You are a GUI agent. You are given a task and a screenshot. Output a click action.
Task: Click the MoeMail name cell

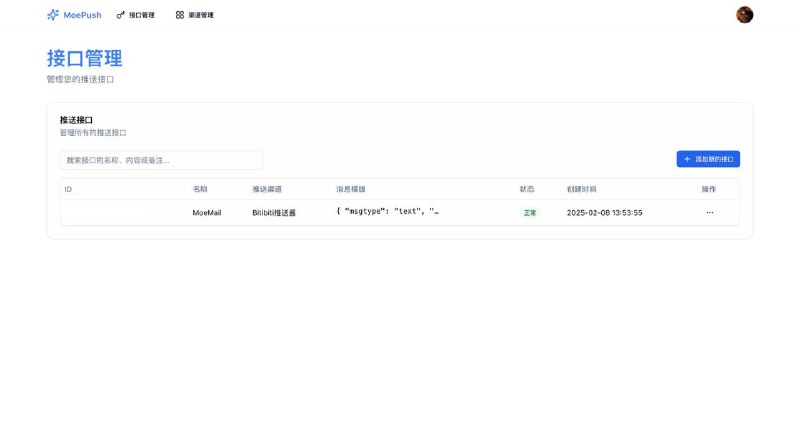207,213
